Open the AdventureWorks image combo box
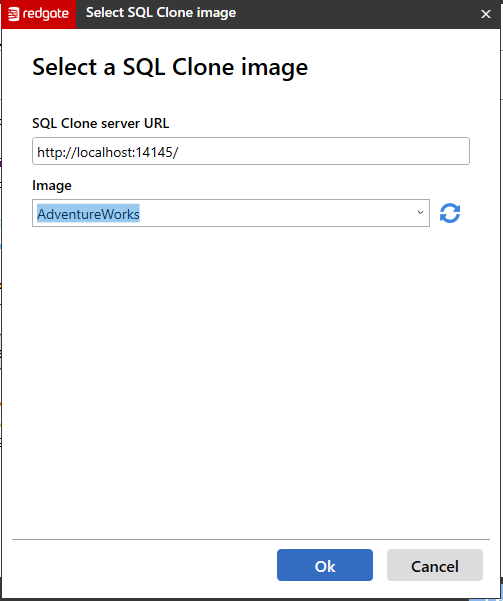The width and height of the screenshot is (503, 601). 231,213
